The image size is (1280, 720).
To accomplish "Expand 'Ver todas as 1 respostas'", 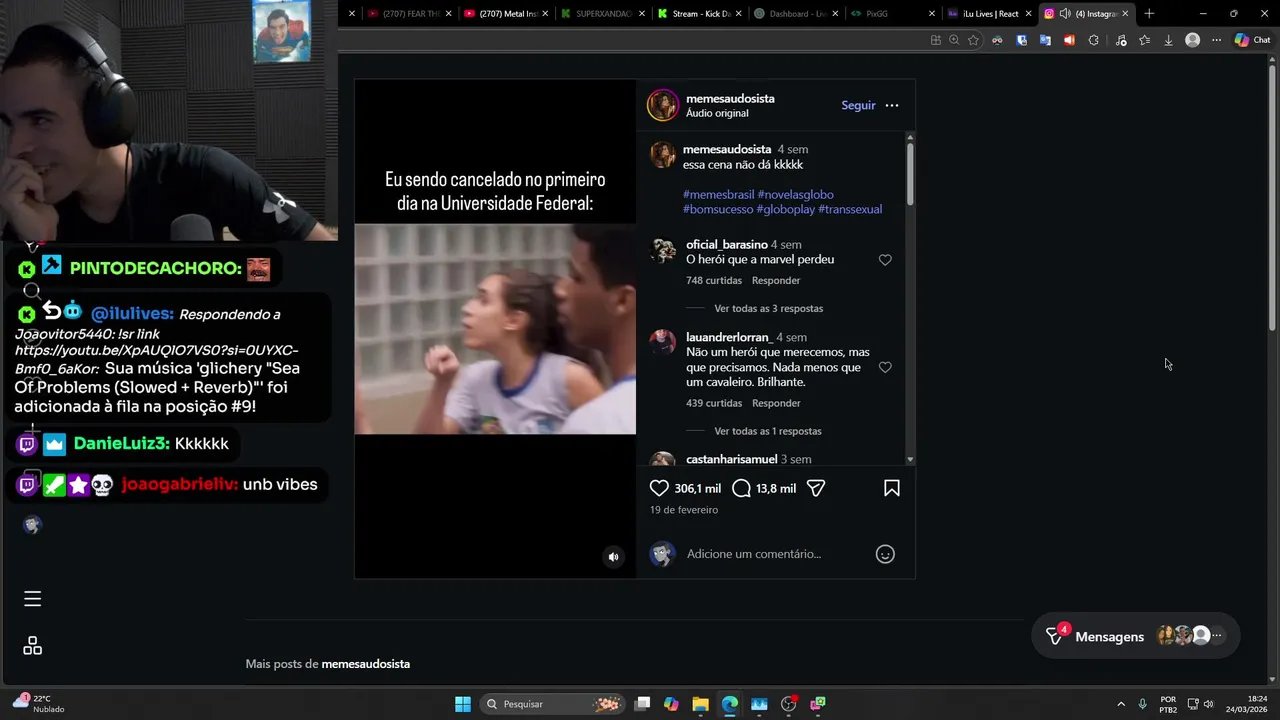I will coord(768,431).
